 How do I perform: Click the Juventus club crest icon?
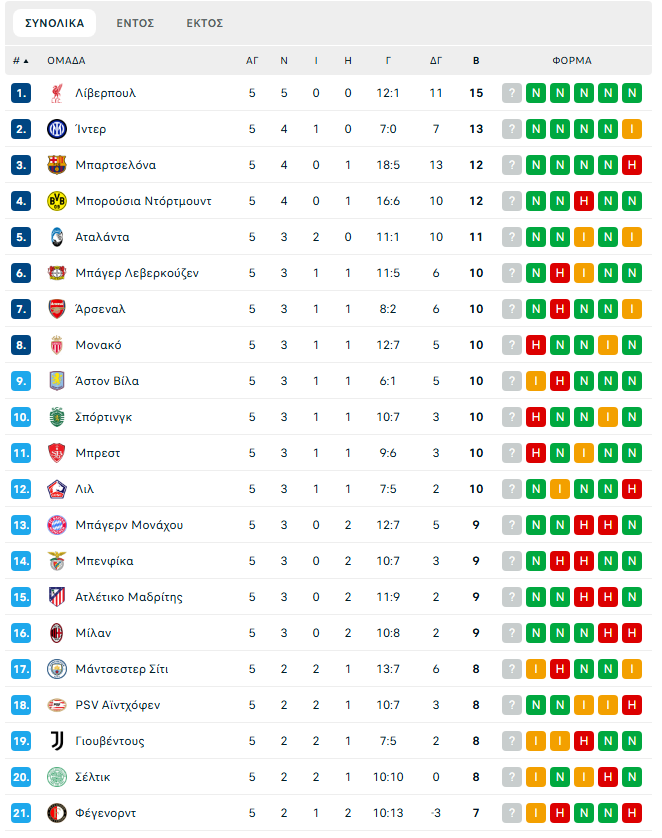56,741
